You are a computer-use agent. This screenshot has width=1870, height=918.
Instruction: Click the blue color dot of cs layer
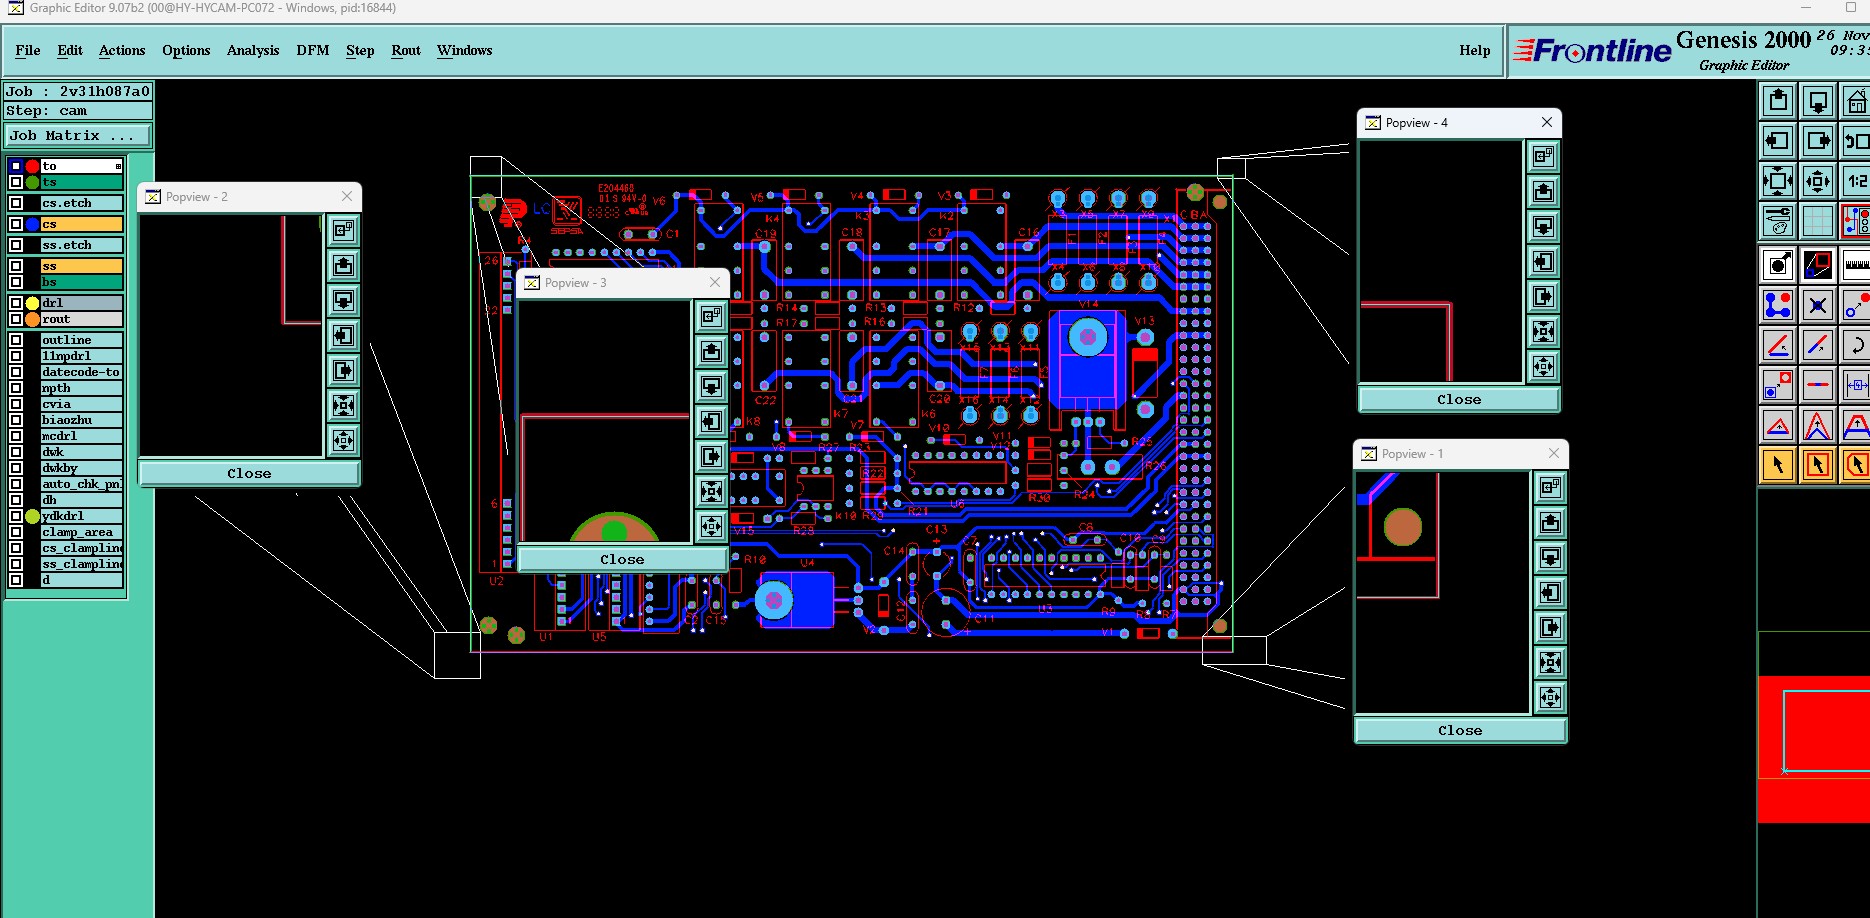[x=32, y=224]
